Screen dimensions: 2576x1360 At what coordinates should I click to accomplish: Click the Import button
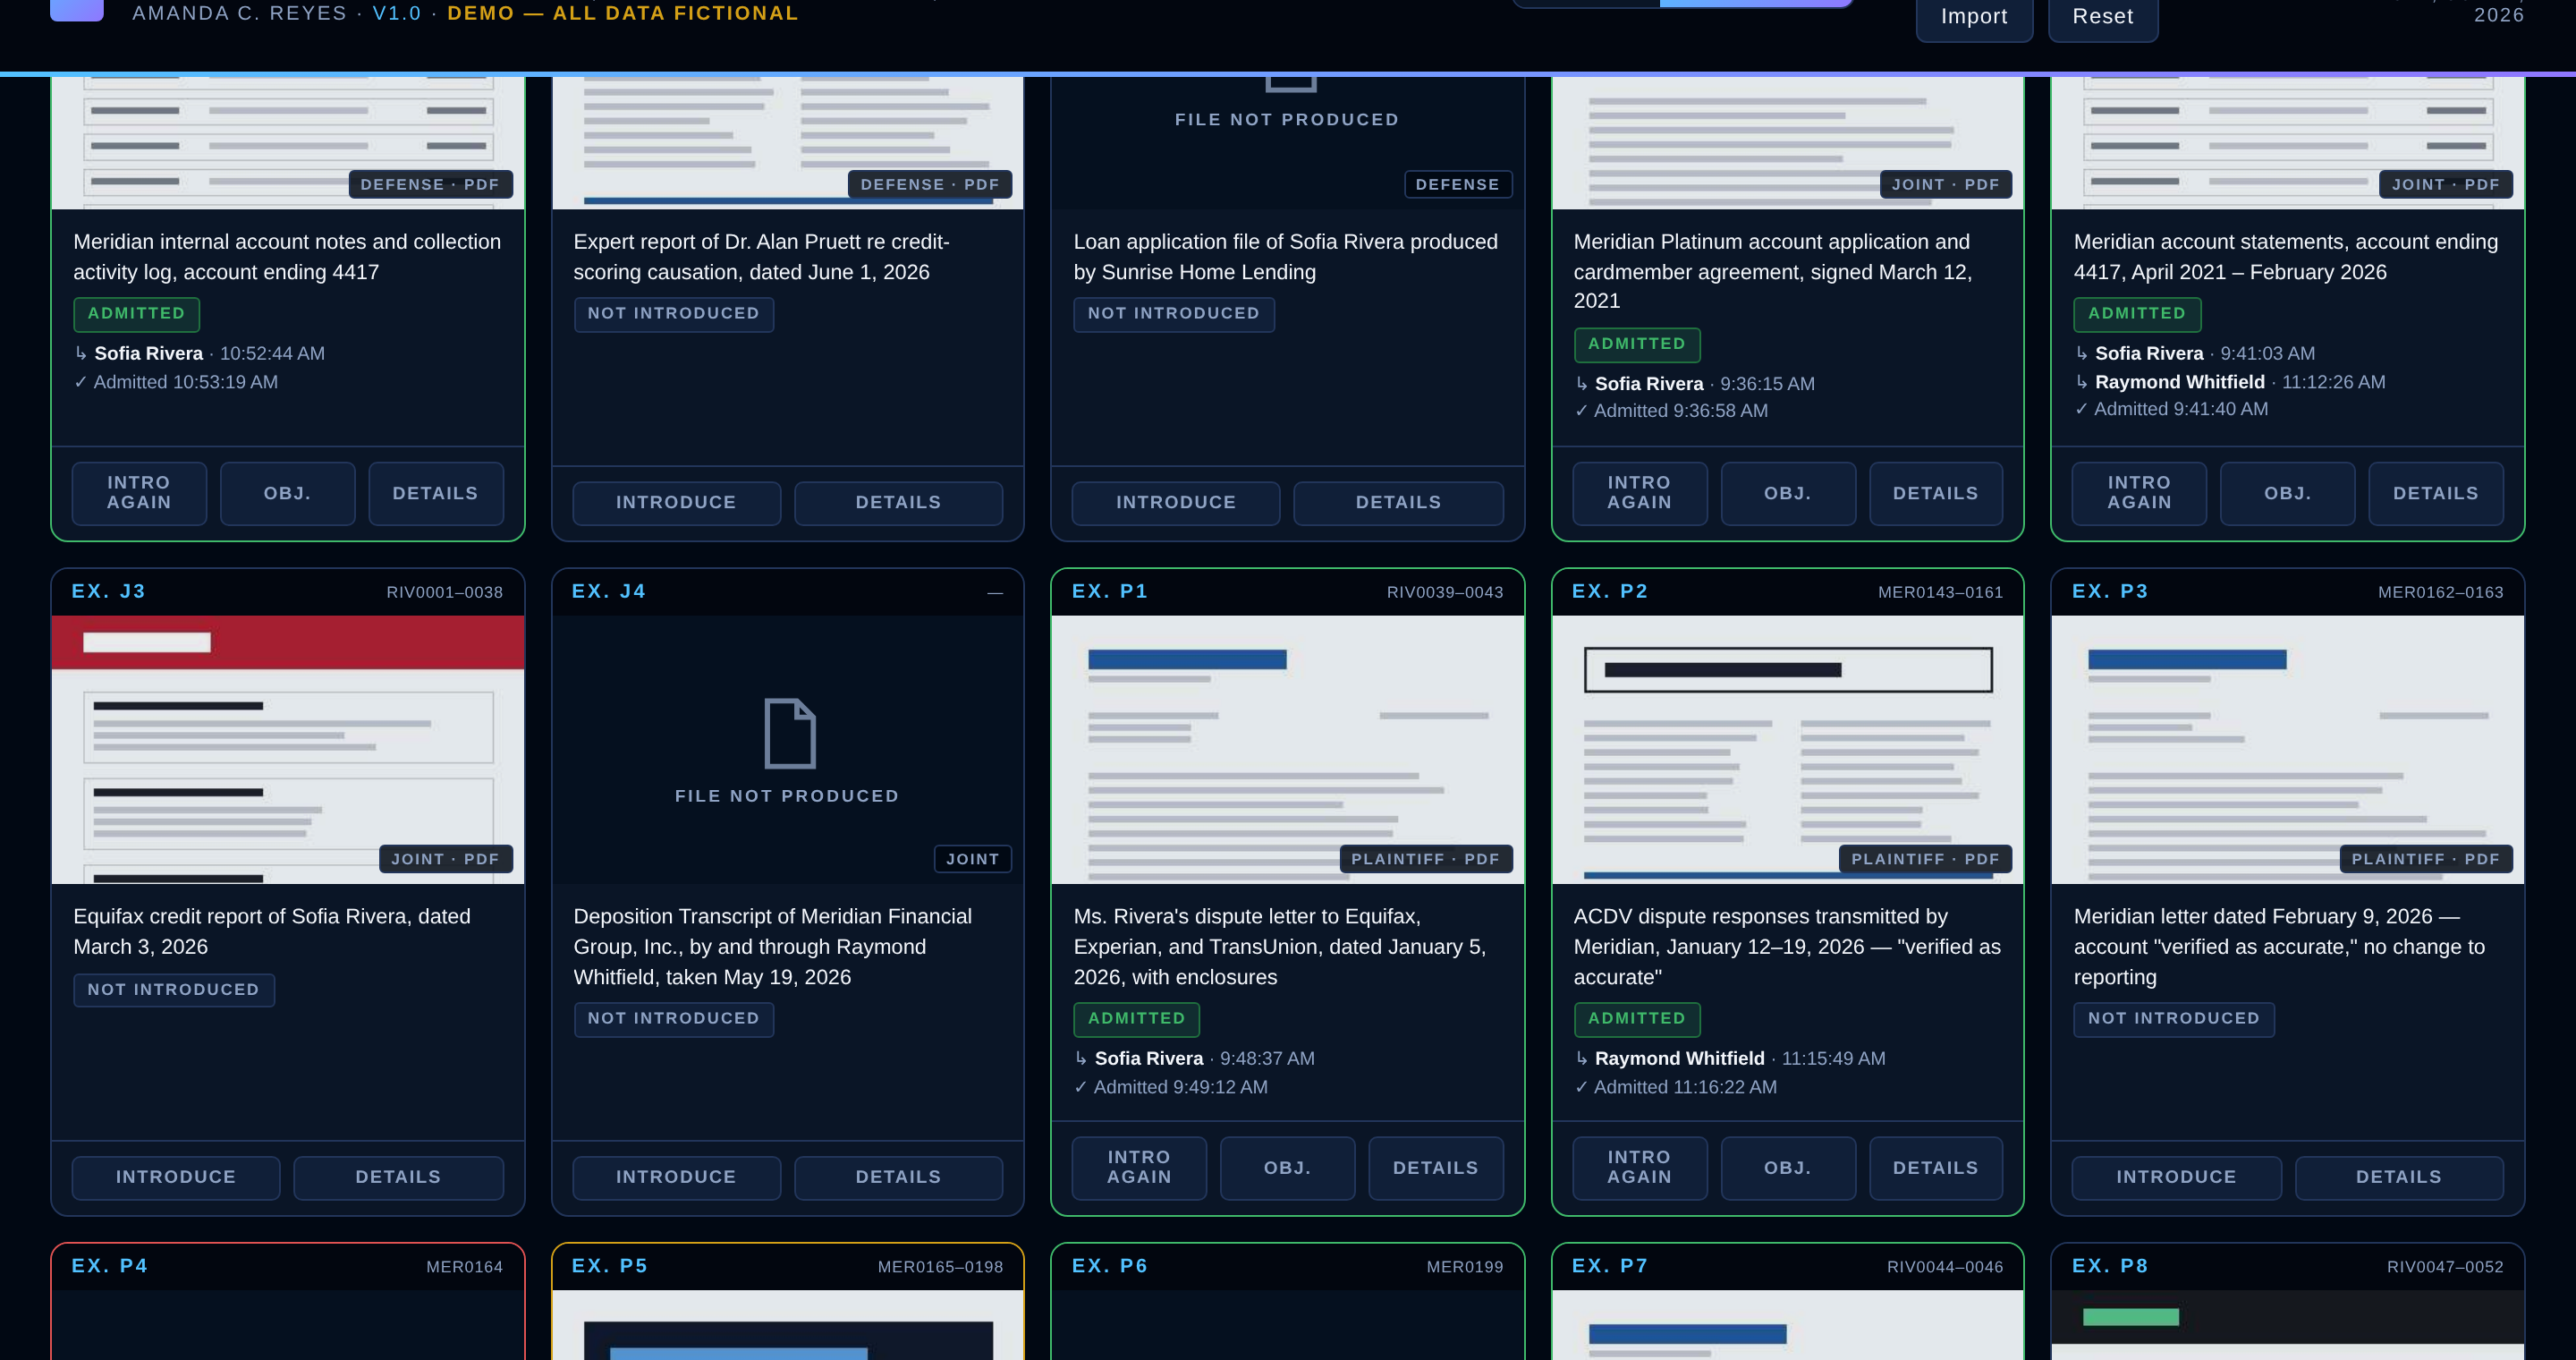coord(1974,17)
